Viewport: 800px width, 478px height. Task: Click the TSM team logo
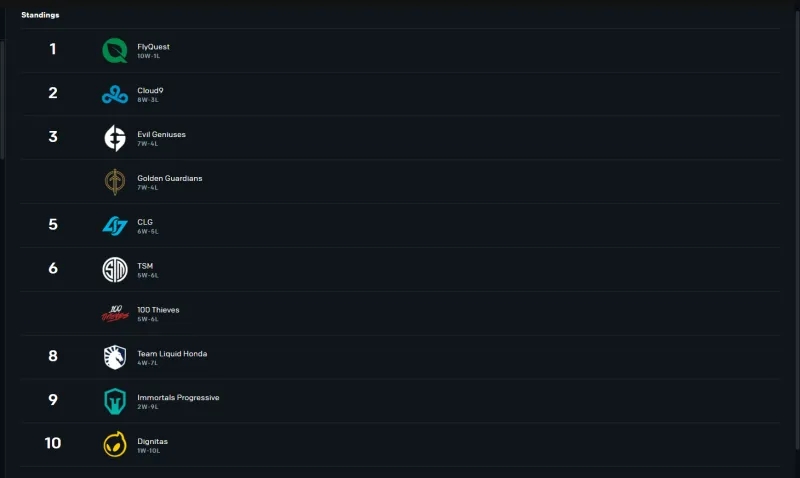pyautogui.click(x=115, y=270)
